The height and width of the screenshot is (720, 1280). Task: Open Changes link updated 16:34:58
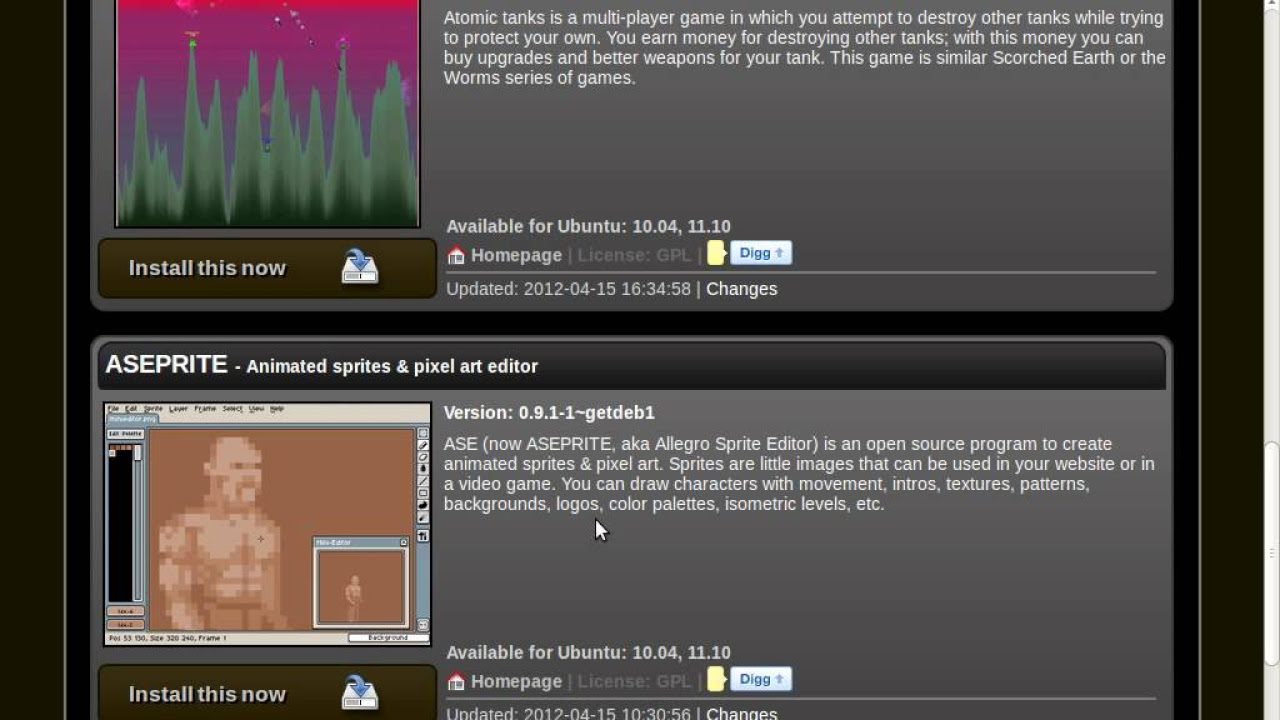[x=741, y=289]
